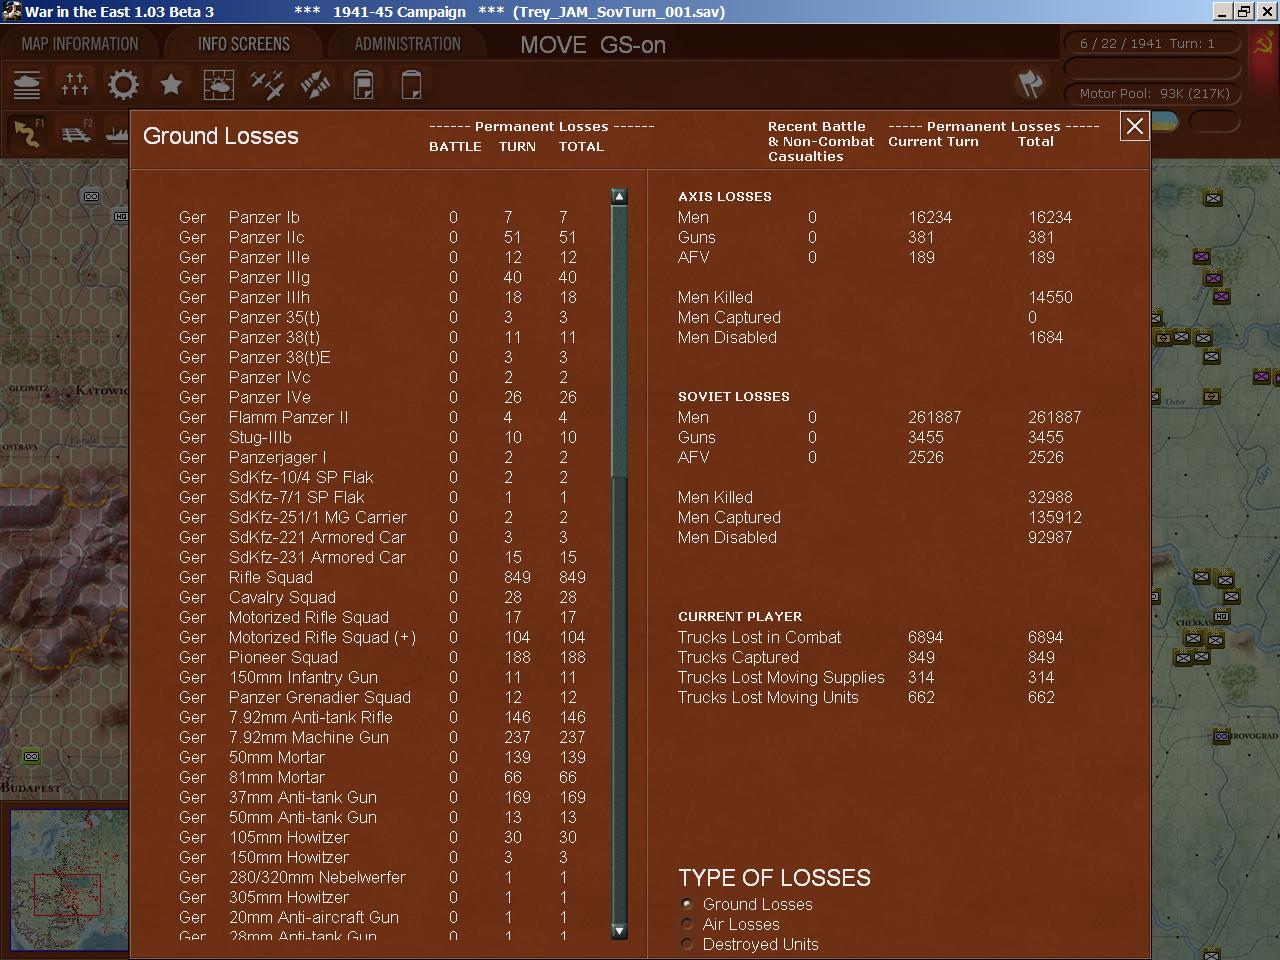Click Soviet Men Captured value 135912

point(1055,517)
